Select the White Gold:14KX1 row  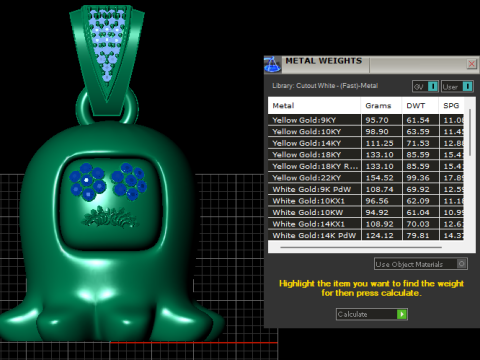(366, 224)
